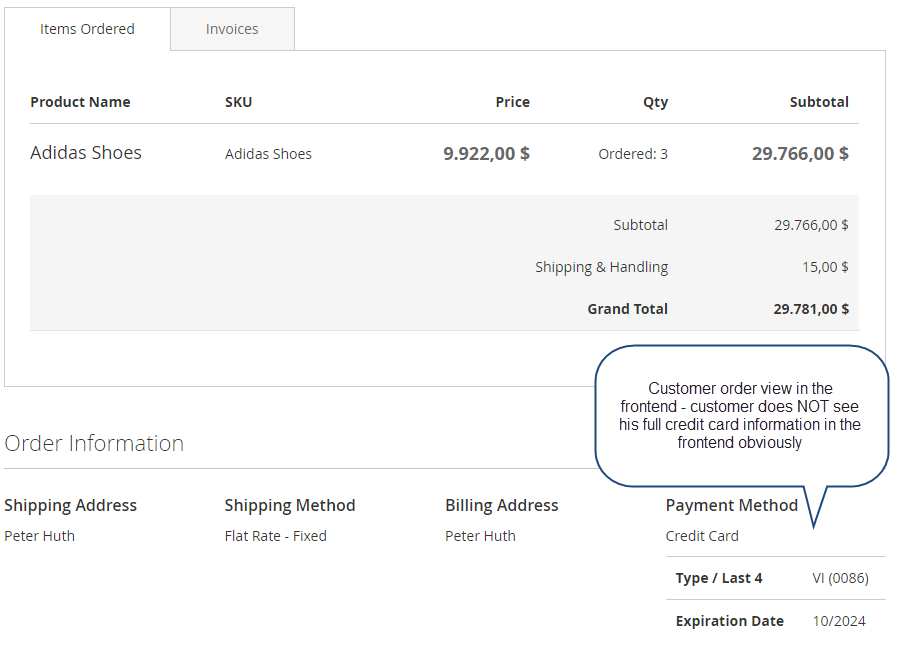The height and width of the screenshot is (656, 897).
Task: Click the Type / Last 4 label
Action: (719, 578)
